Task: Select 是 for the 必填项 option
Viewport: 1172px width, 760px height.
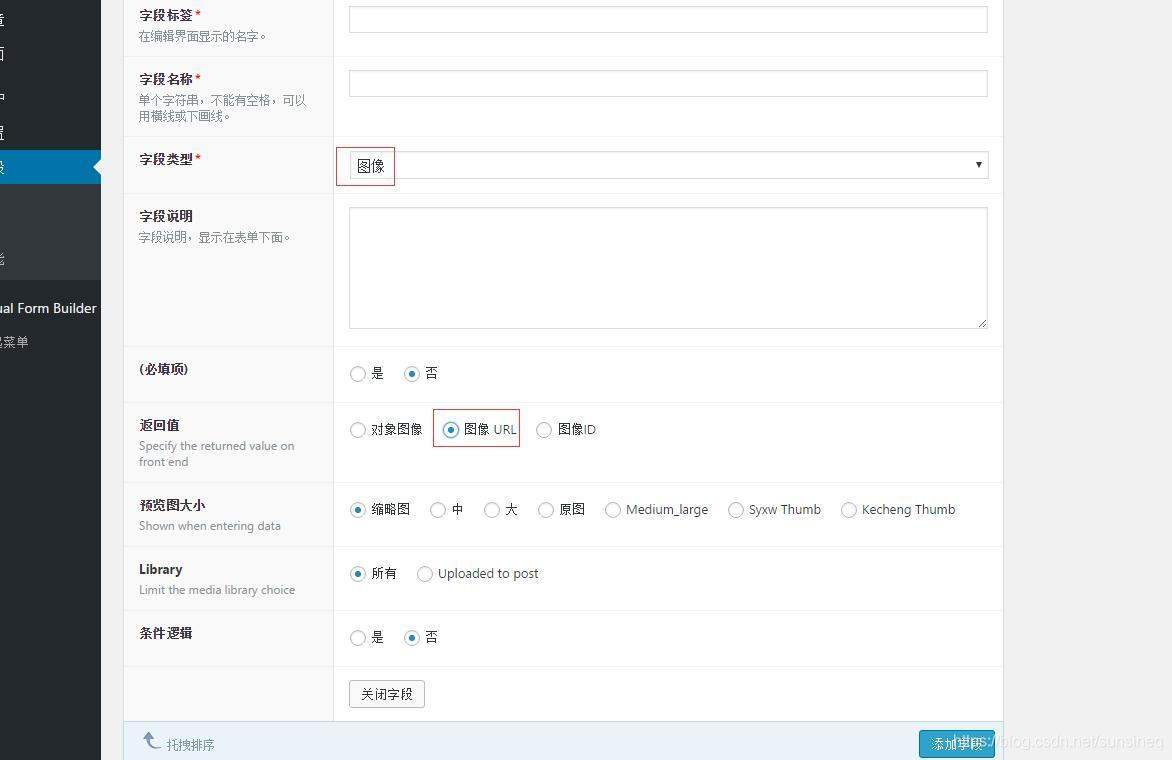Action: click(358, 373)
